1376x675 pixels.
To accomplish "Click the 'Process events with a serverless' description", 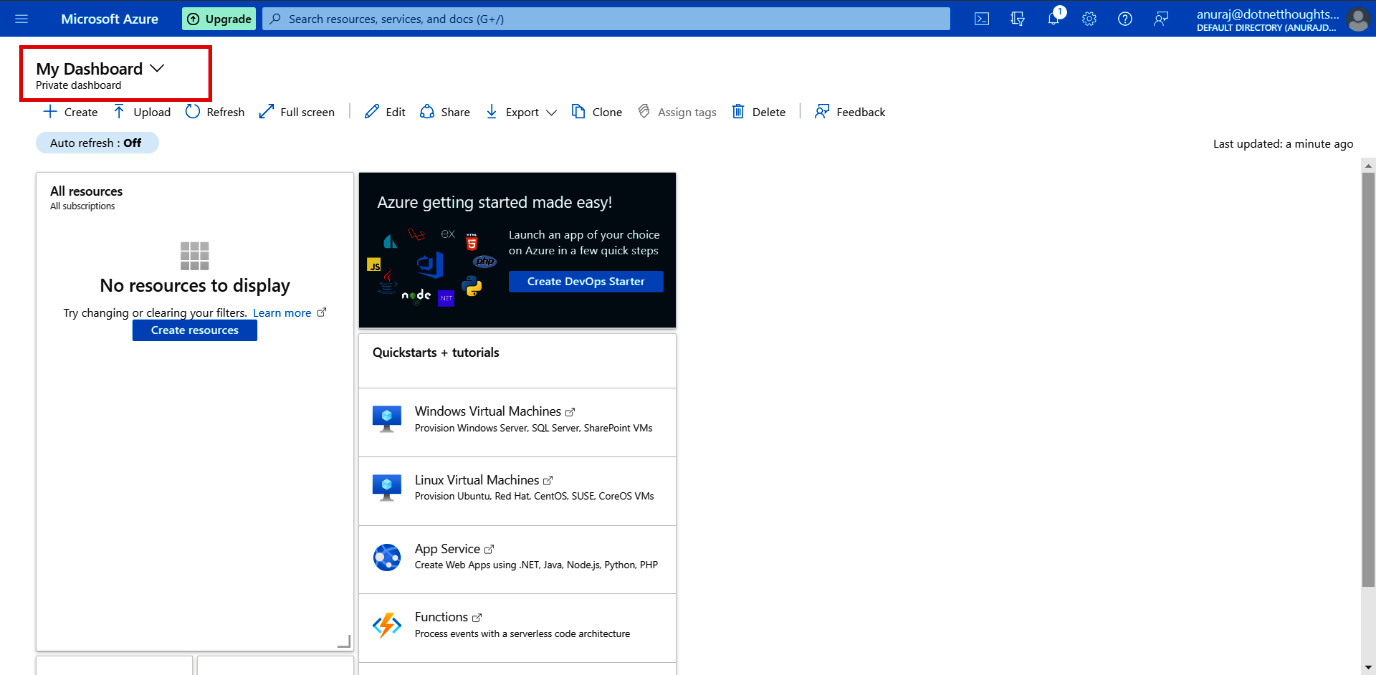I will tap(522, 634).
